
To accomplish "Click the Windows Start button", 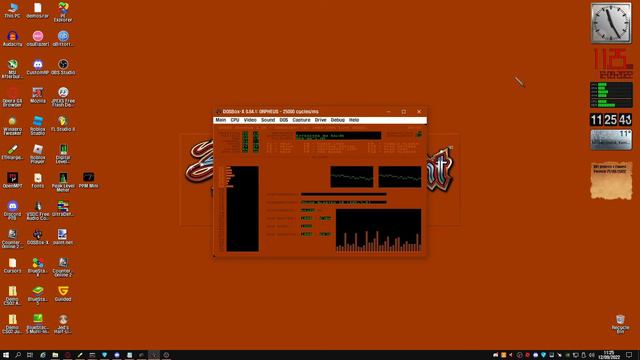I will [x=6, y=355].
